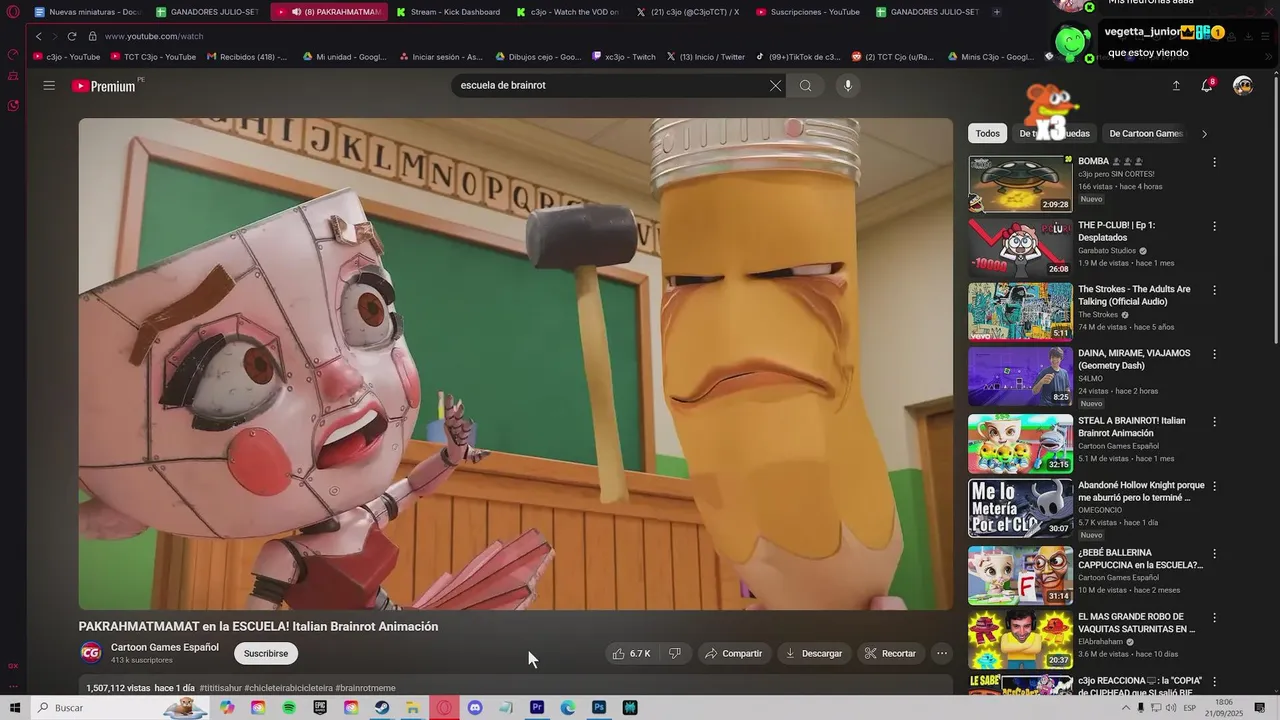
Task: Go back with browser back arrow
Action: [x=38, y=36]
